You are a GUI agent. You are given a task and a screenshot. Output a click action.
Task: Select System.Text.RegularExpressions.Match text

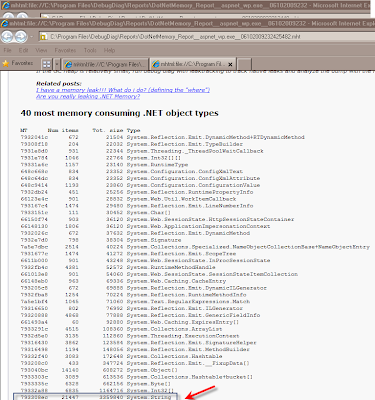(x=188, y=302)
